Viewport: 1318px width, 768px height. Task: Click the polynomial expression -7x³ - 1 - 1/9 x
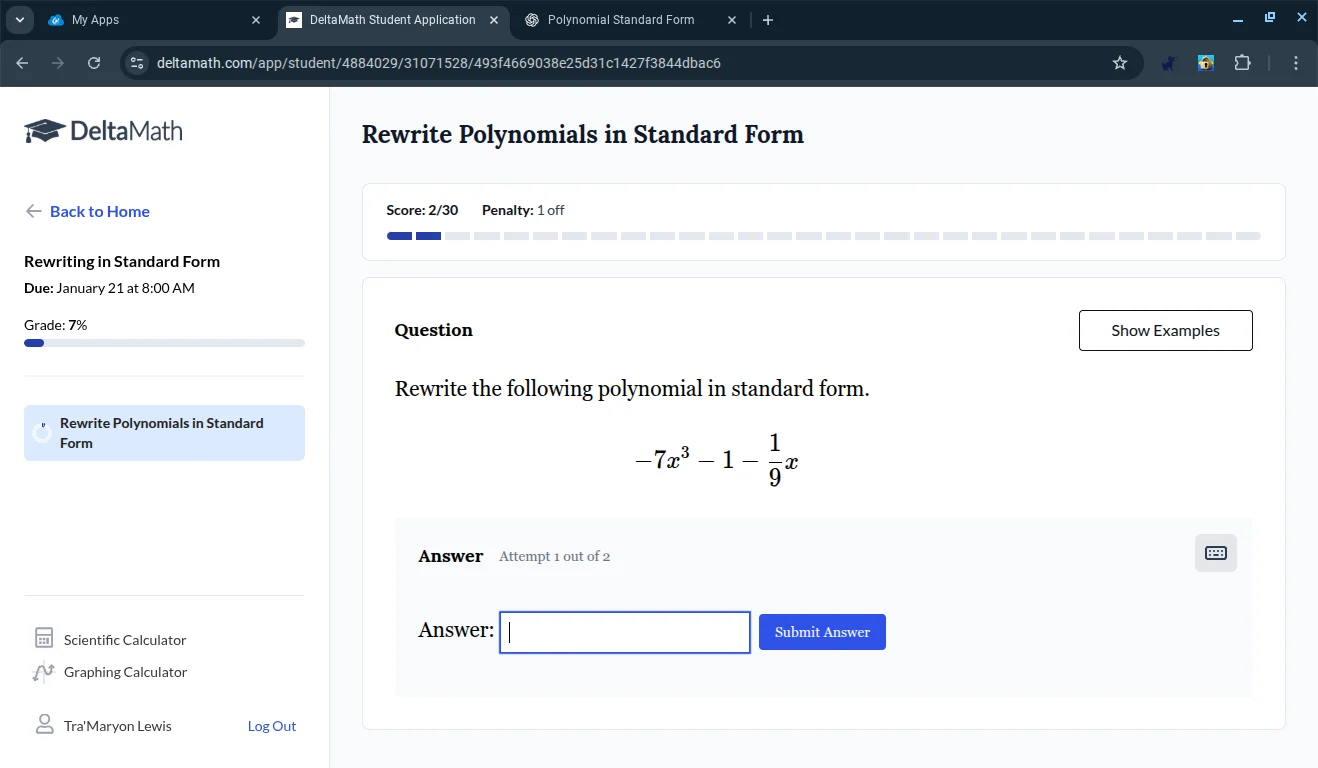(x=717, y=459)
